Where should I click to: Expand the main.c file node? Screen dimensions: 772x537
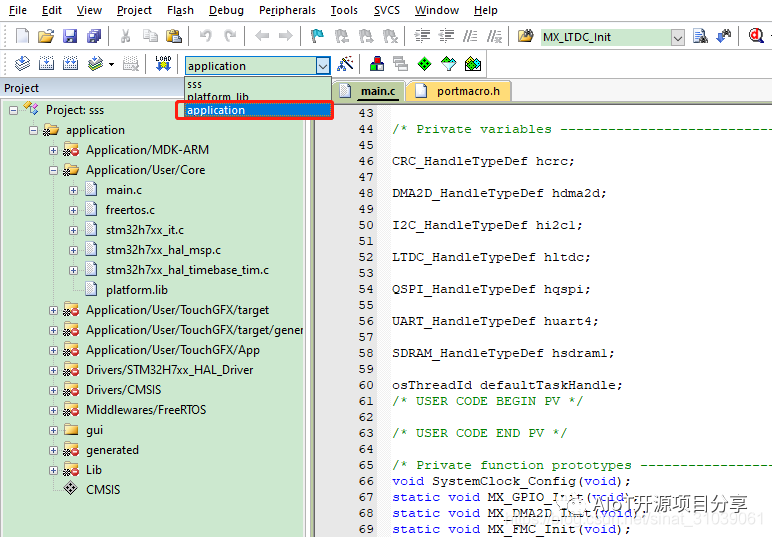(73, 190)
